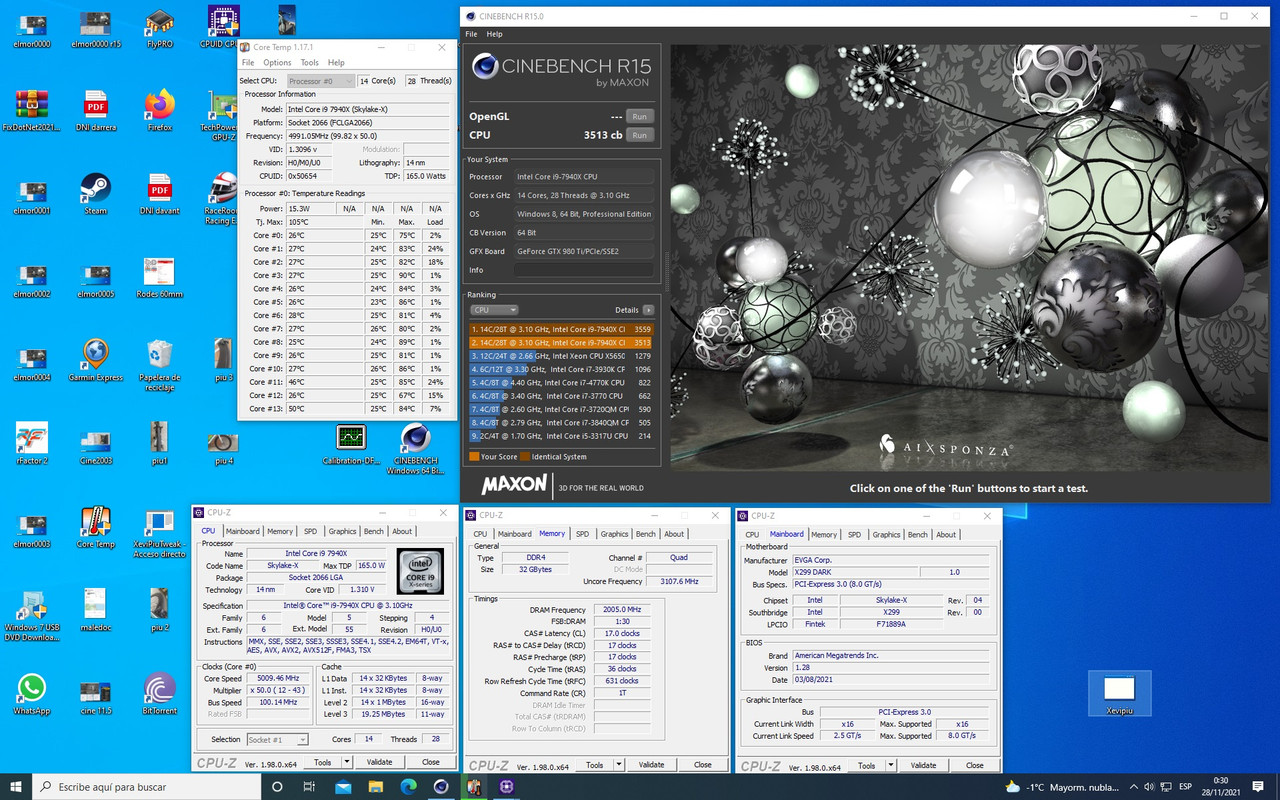This screenshot has width=1280, height=800.
Task: Select the i7-3930K ranking row in Cinebench
Action: click(x=561, y=369)
